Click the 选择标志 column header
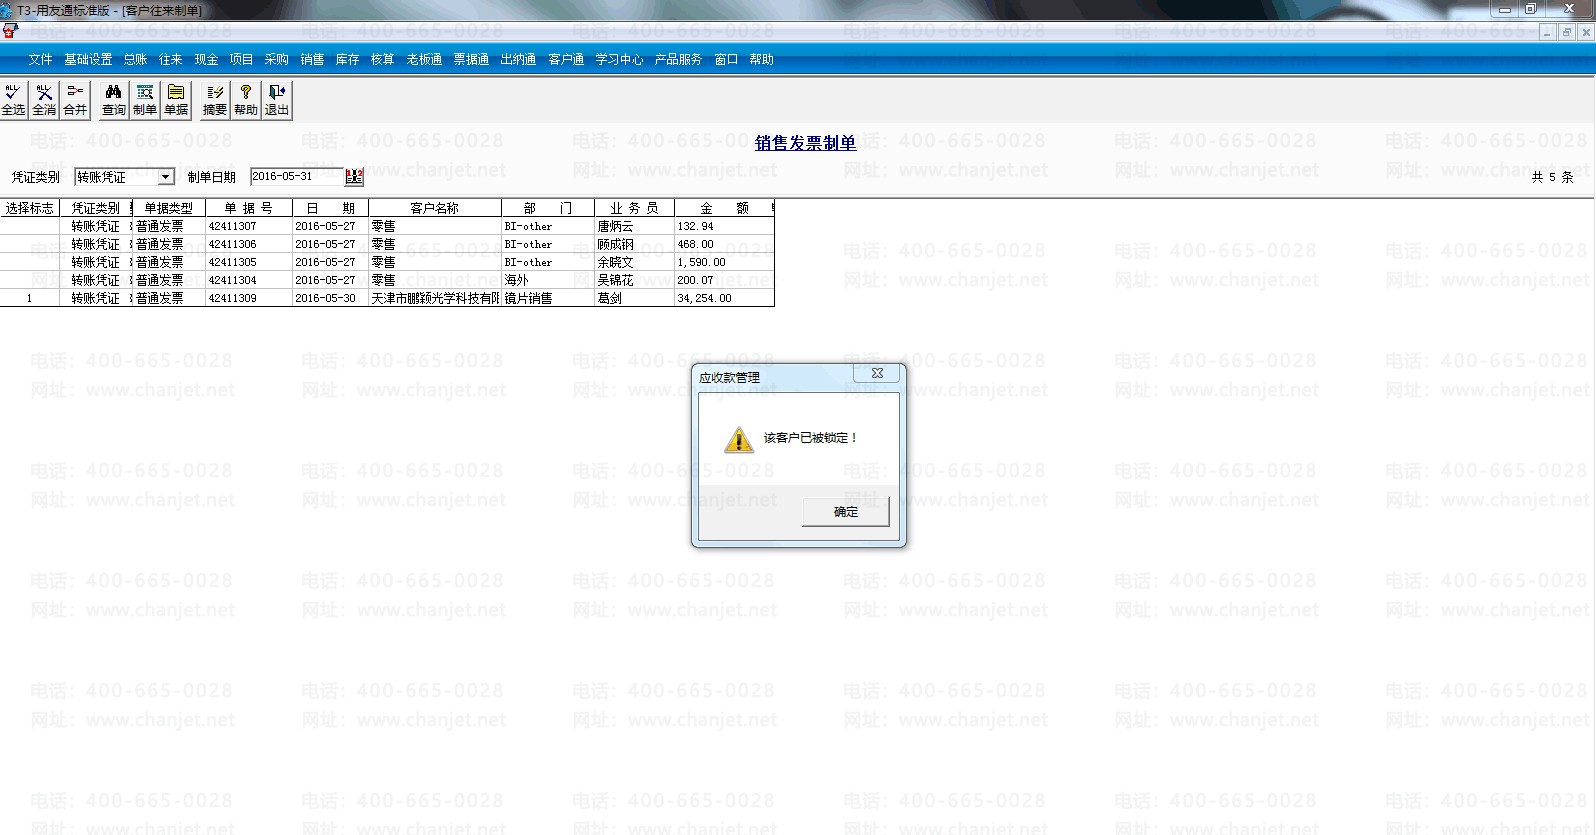The height and width of the screenshot is (835, 1596). pyautogui.click(x=29, y=208)
